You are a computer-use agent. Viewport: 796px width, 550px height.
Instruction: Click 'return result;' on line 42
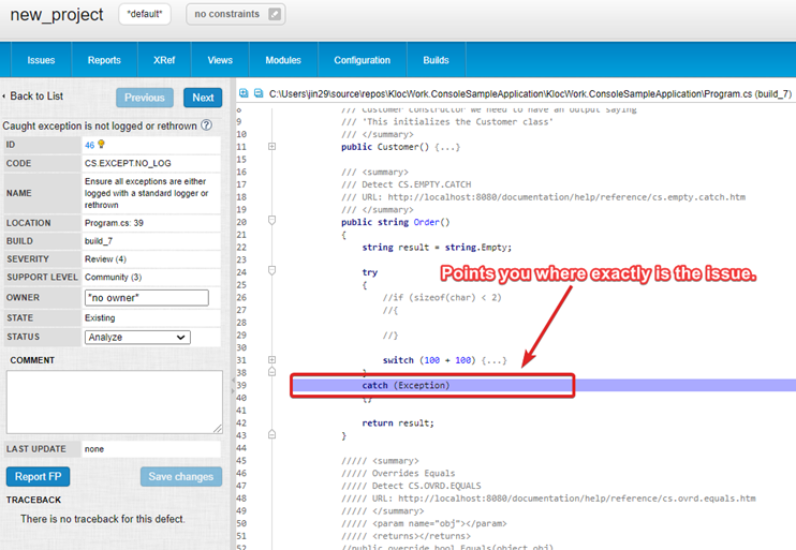[398, 423]
